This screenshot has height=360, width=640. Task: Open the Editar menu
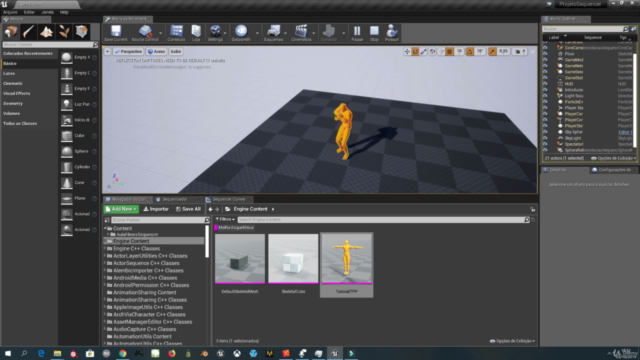(x=29, y=12)
